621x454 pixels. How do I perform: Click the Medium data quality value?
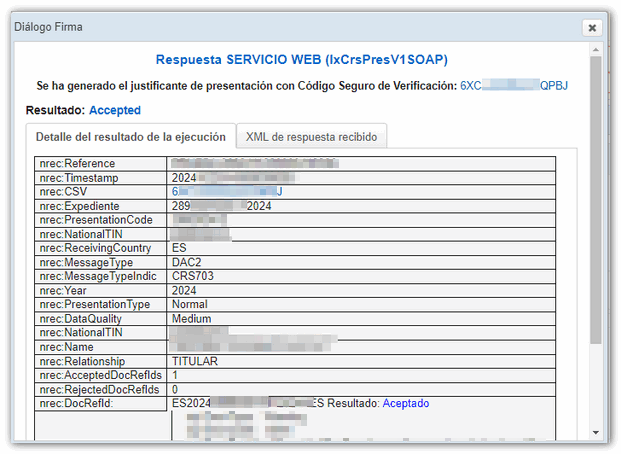point(192,319)
